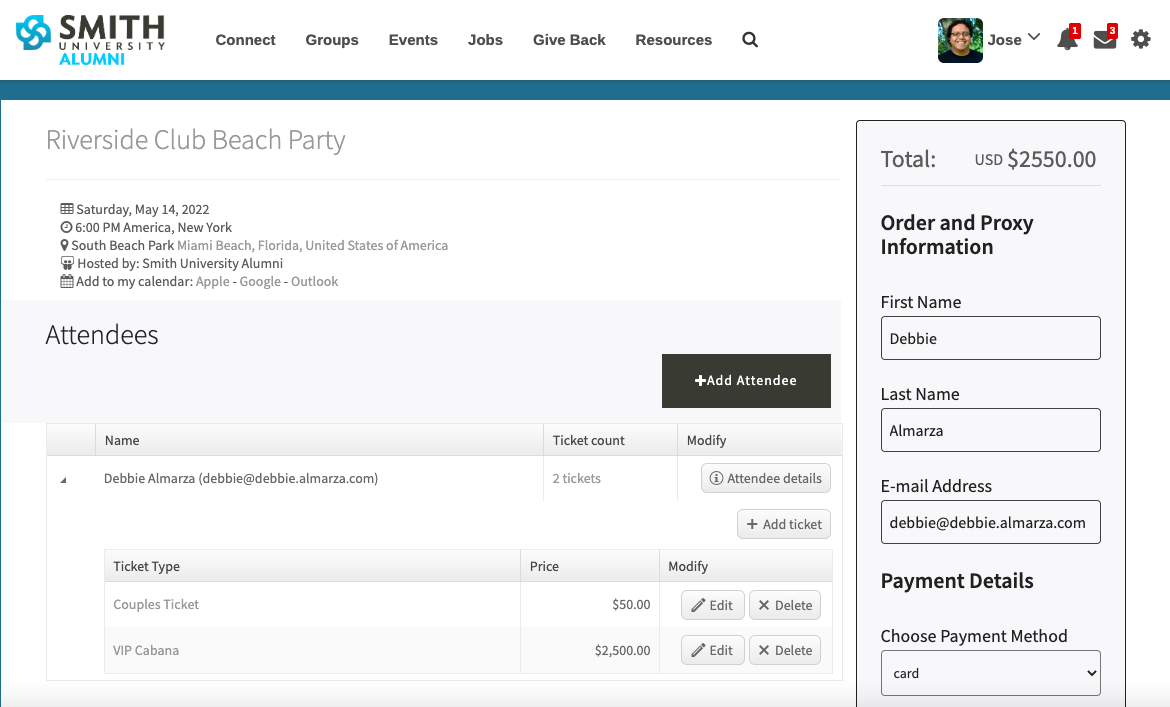Click the Smith University Alumni logo

coord(90,40)
